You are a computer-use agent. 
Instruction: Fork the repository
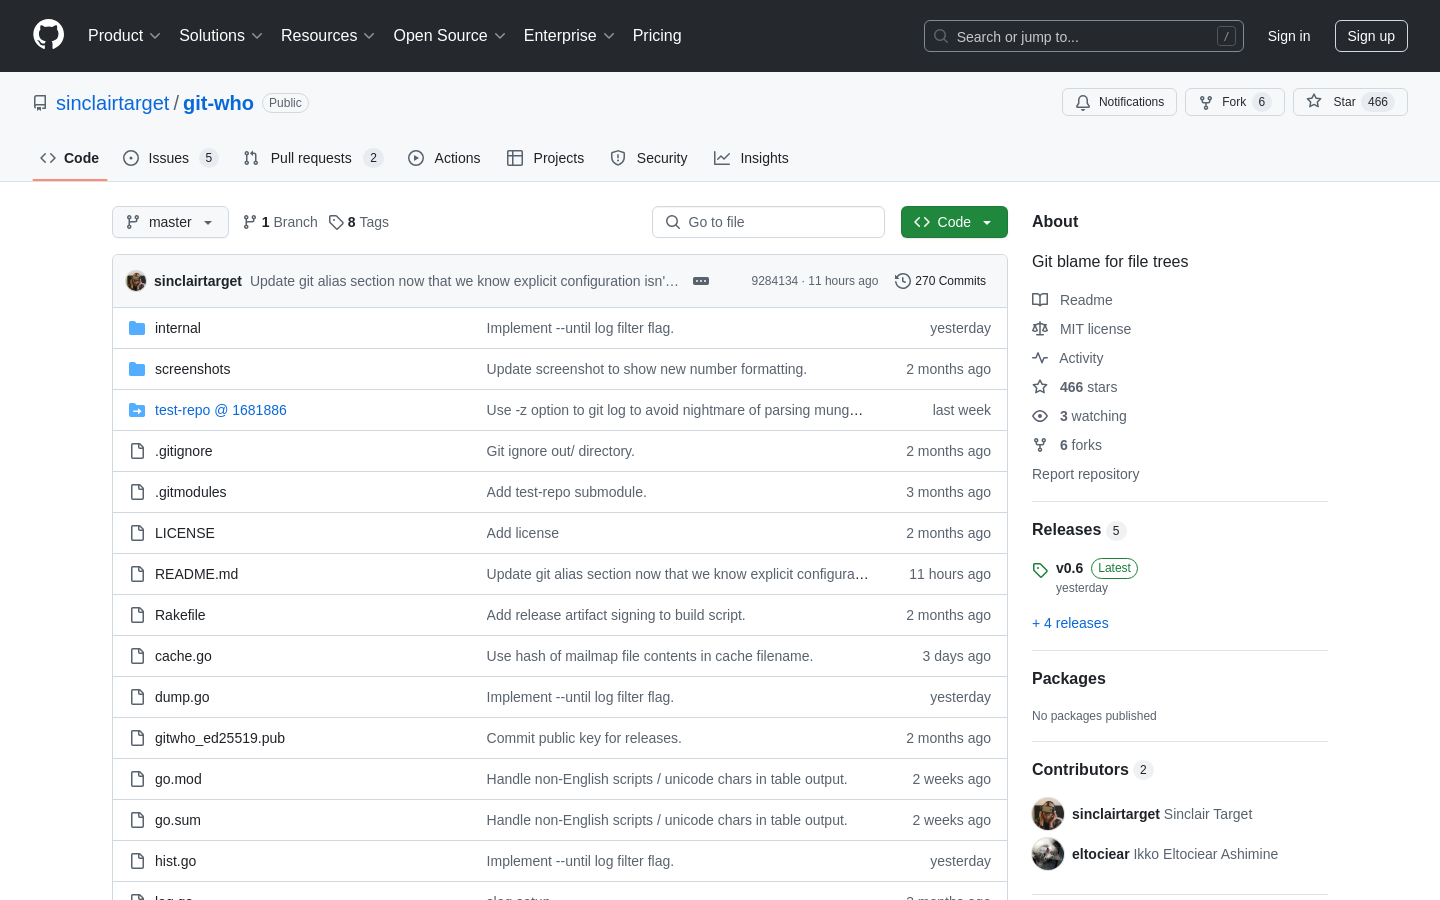click(x=1234, y=102)
